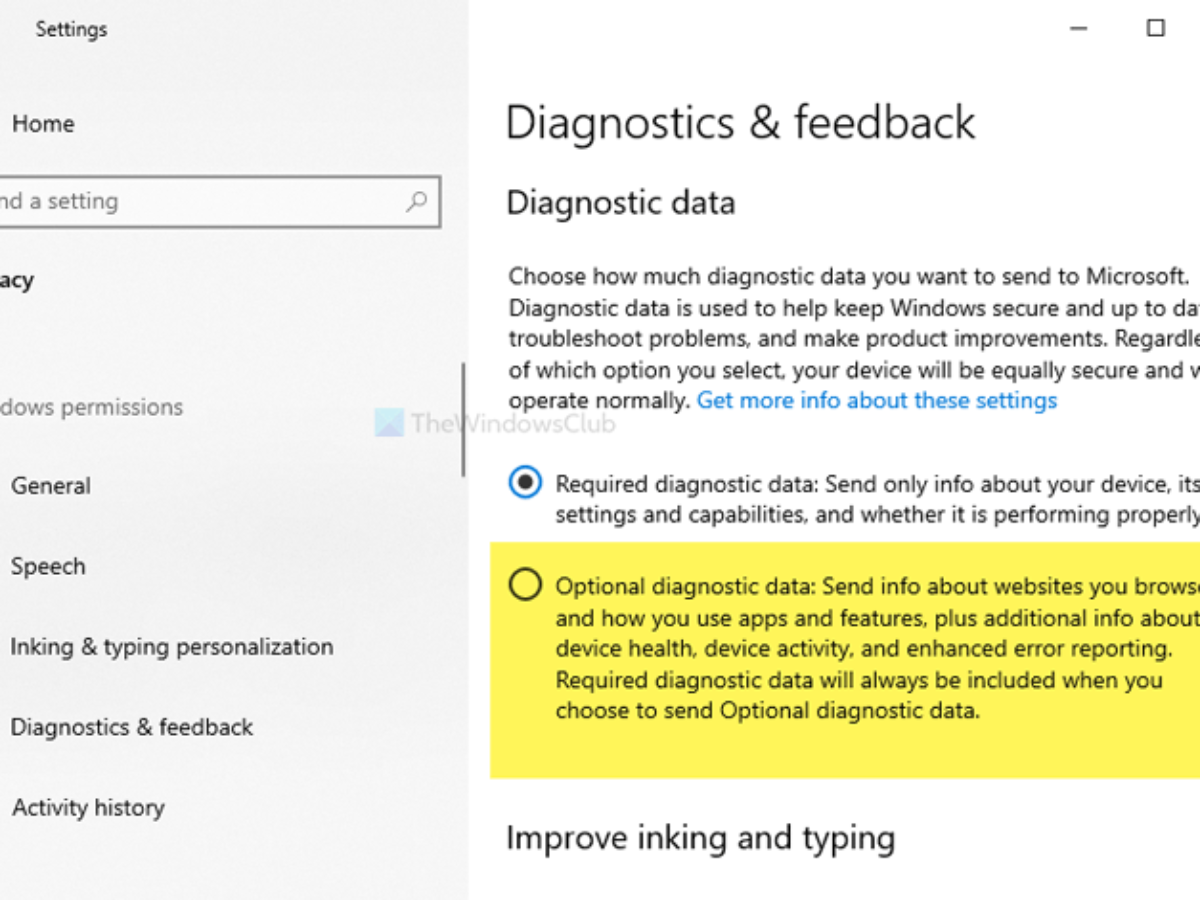Image resolution: width=1200 pixels, height=900 pixels.
Task: Click the Improve inking and typing heading
Action: (700, 837)
